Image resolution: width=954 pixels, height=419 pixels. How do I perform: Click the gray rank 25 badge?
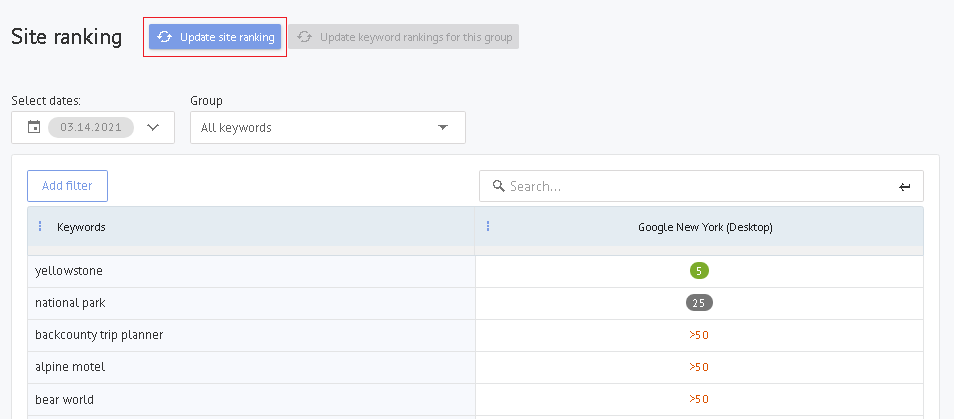(x=699, y=303)
